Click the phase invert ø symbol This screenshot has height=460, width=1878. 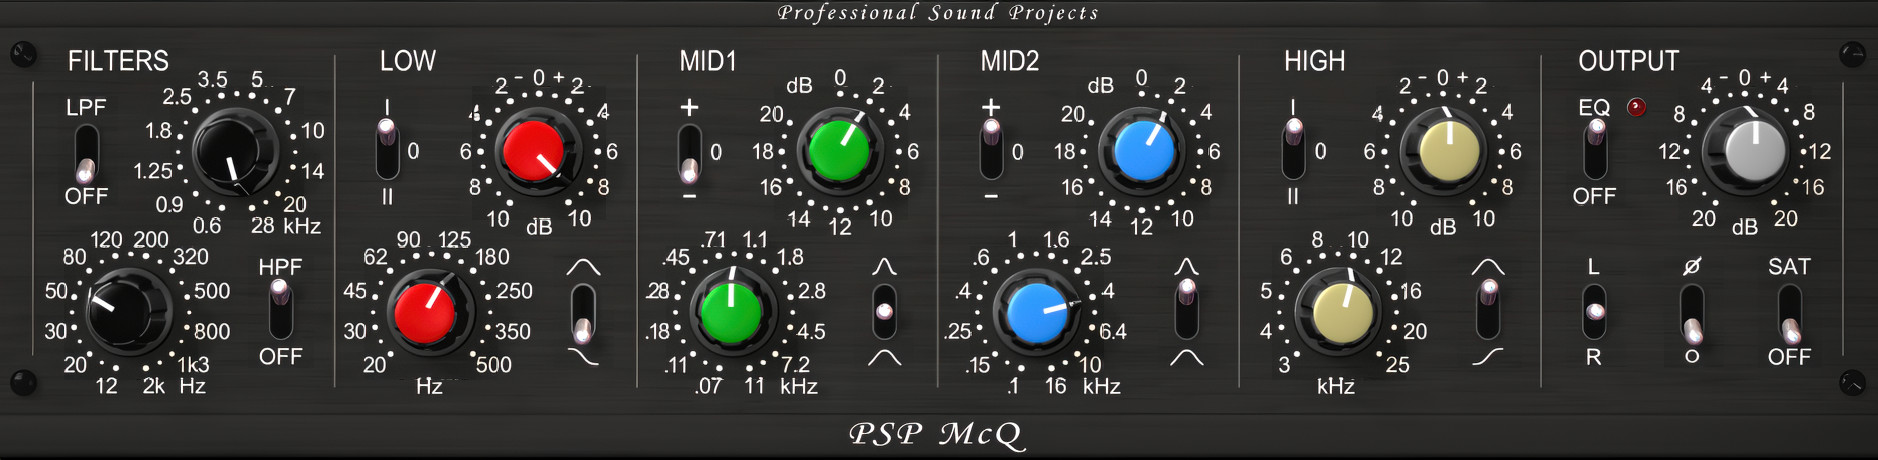[1692, 266]
